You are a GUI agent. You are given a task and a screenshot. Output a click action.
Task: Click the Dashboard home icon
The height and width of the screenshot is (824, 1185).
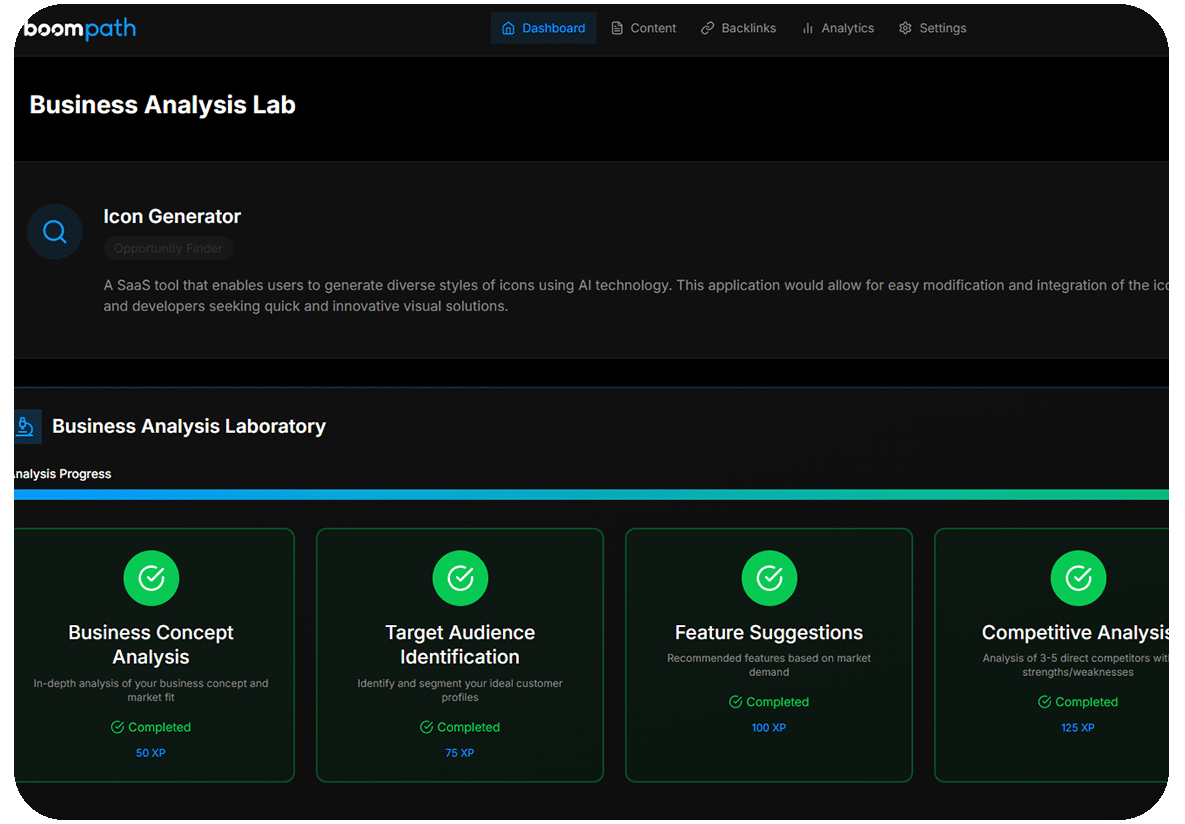point(508,28)
